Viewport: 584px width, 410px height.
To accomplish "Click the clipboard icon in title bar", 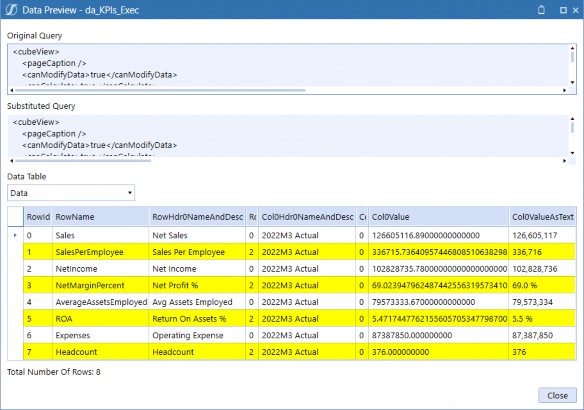I will tap(541, 10).
